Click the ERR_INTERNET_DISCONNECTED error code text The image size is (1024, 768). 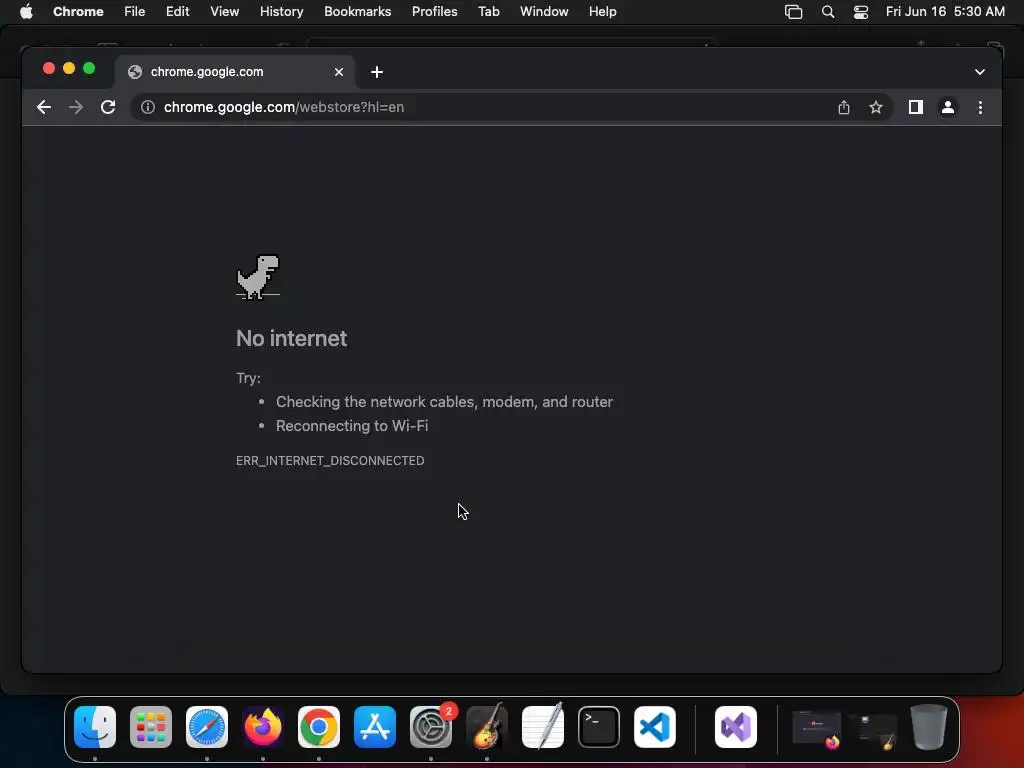330,460
